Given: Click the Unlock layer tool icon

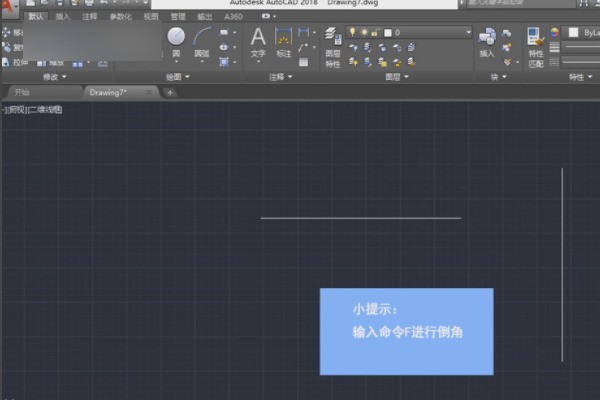Looking at the screenshot, I should [397, 62].
